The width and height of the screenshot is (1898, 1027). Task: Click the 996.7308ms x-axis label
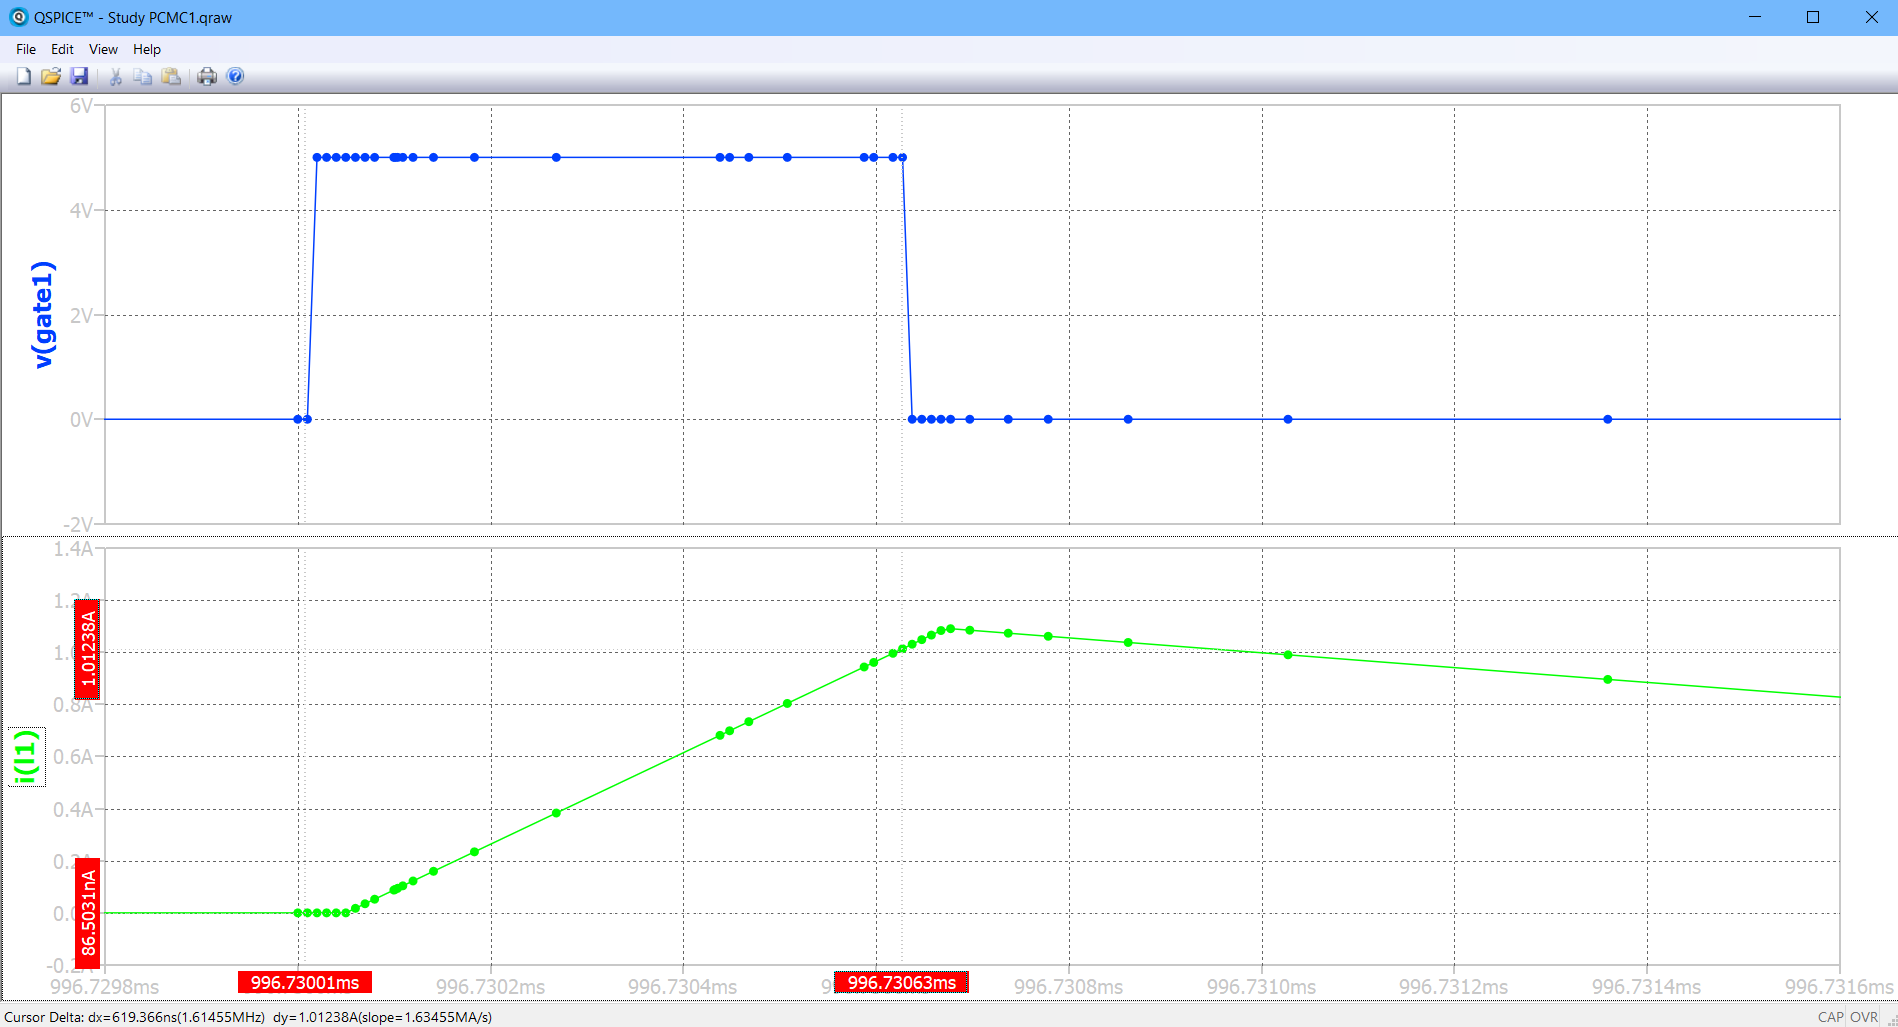(1069, 987)
